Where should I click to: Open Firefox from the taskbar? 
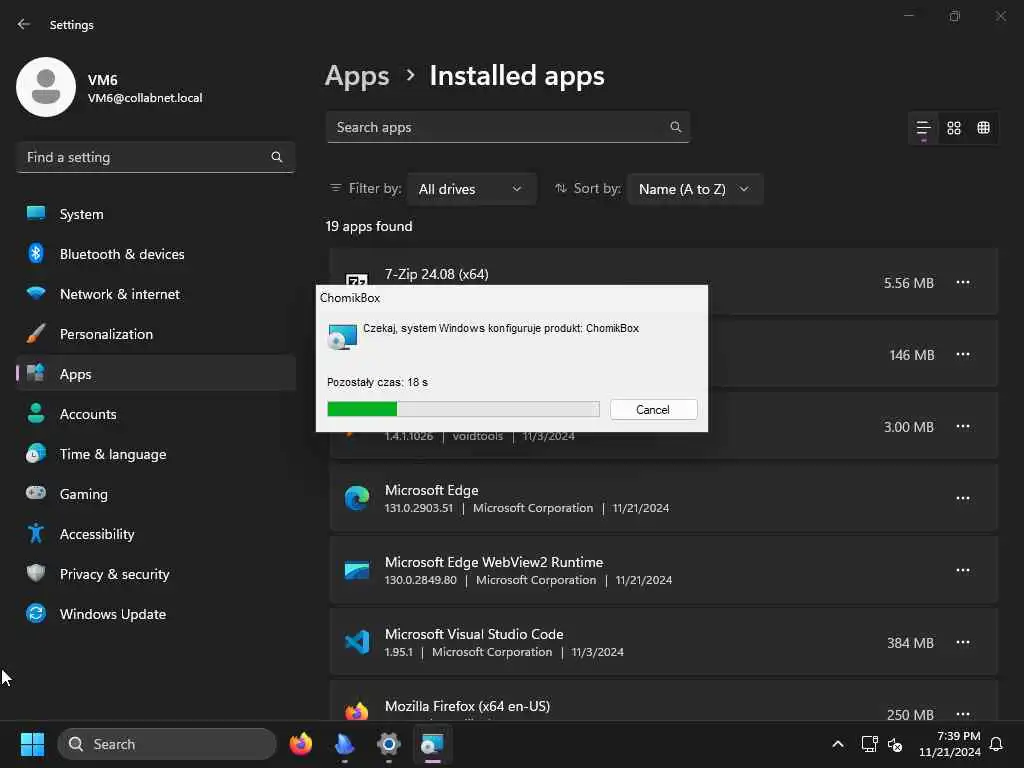pos(300,744)
